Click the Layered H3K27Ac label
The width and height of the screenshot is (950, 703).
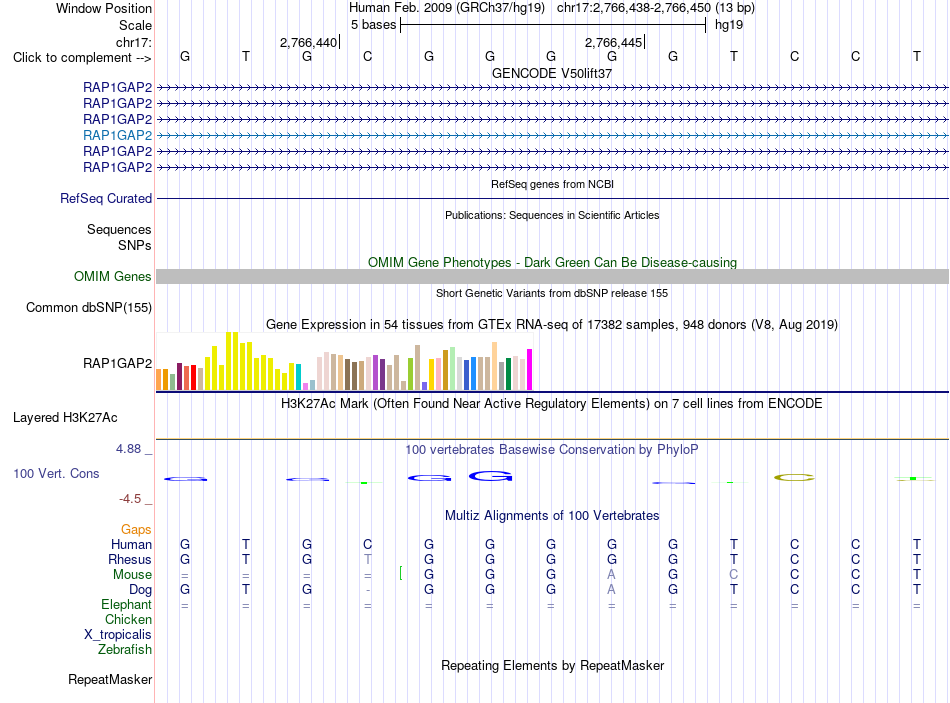tap(65, 418)
